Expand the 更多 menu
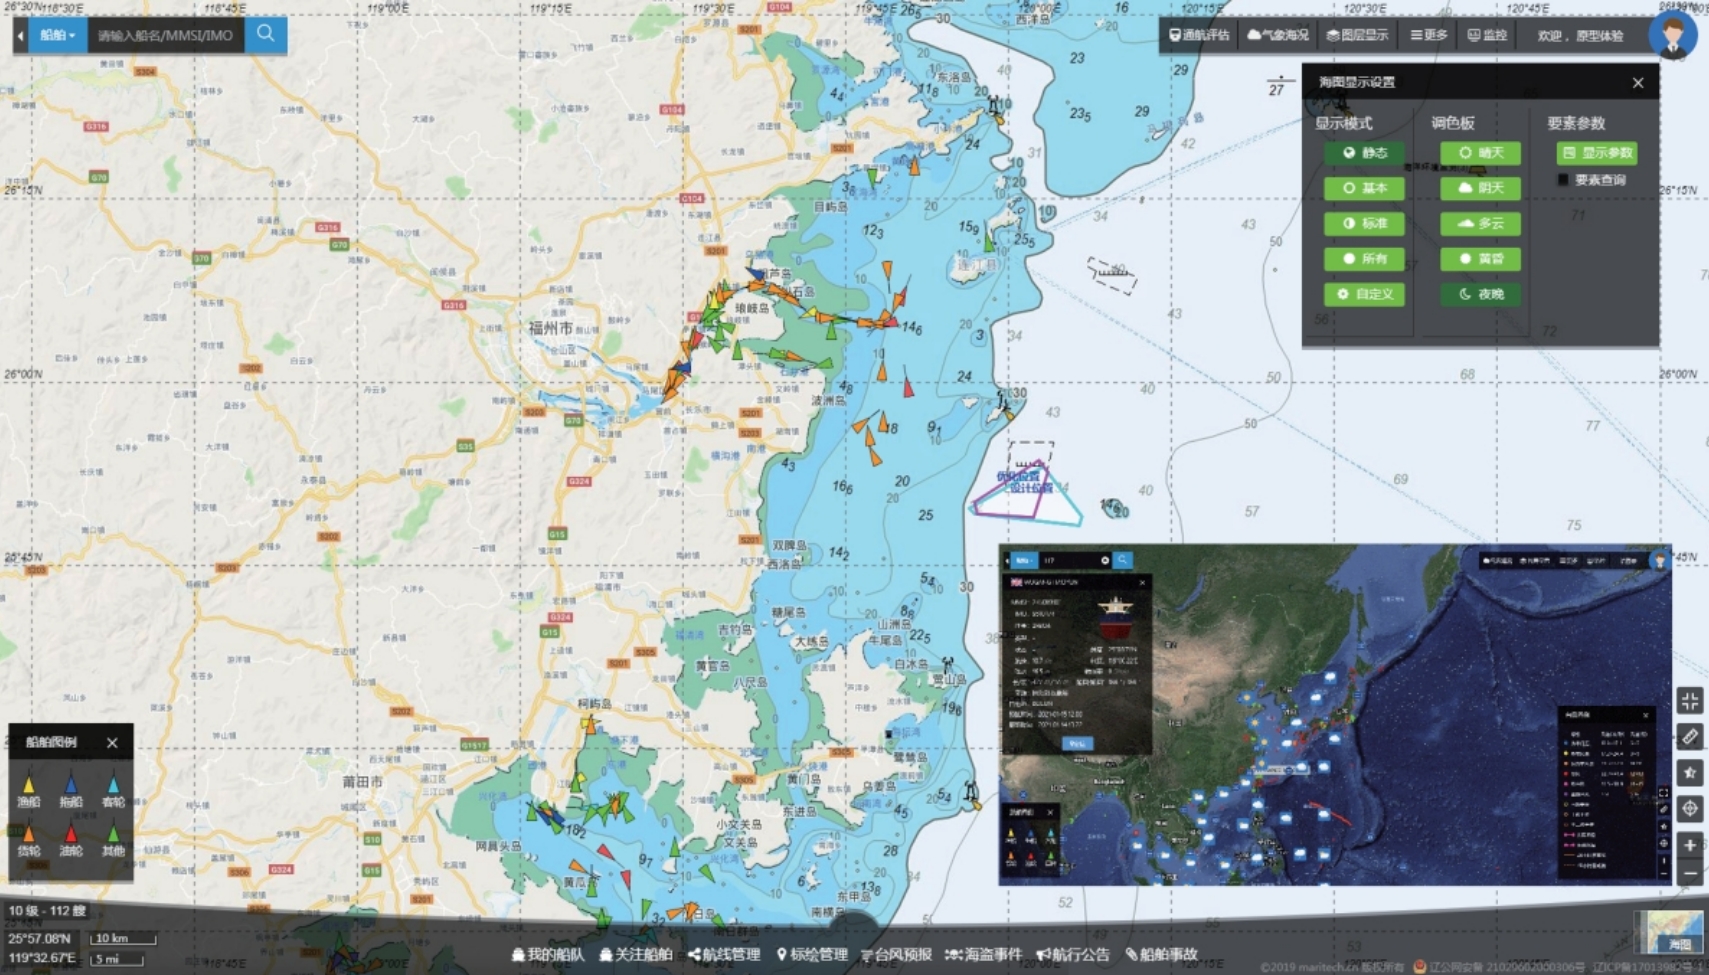This screenshot has height=975, width=1709. point(1429,35)
